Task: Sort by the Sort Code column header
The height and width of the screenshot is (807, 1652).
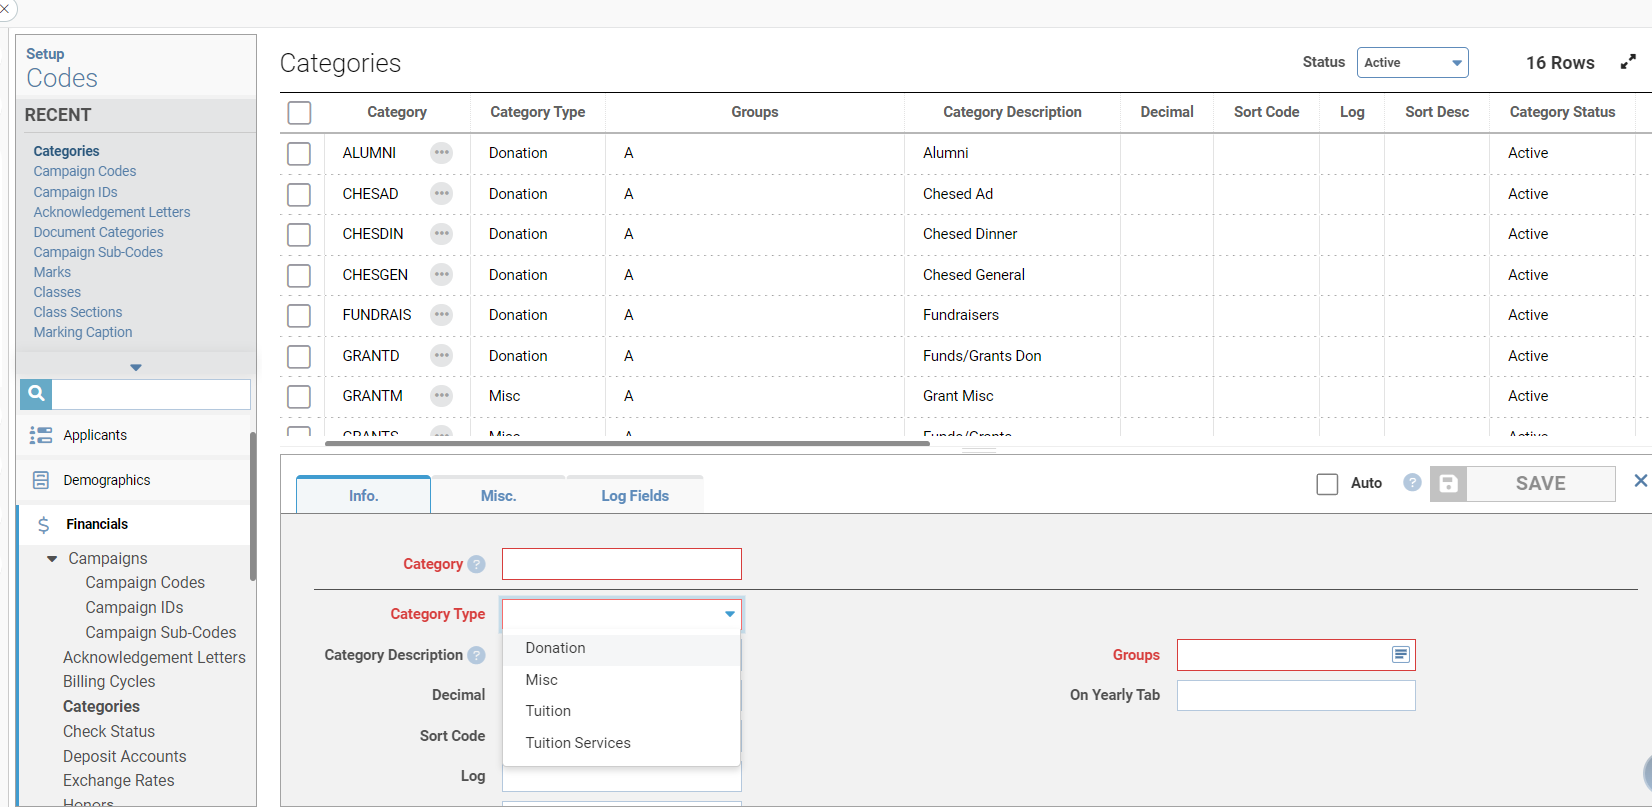Action: (x=1266, y=112)
